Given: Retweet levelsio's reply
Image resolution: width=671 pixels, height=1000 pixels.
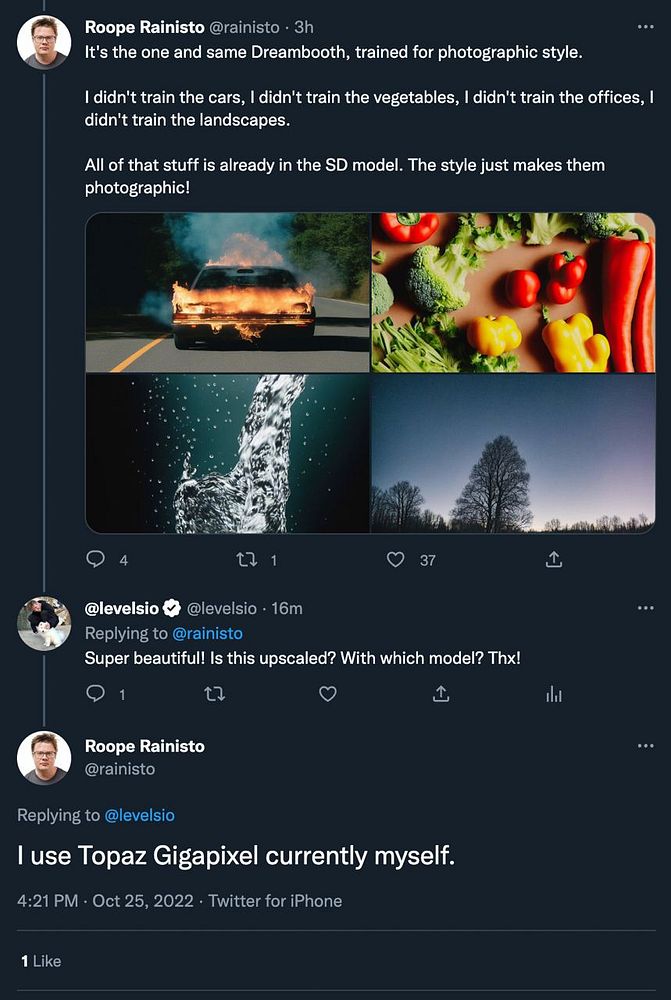Looking at the screenshot, I should pos(213,693).
